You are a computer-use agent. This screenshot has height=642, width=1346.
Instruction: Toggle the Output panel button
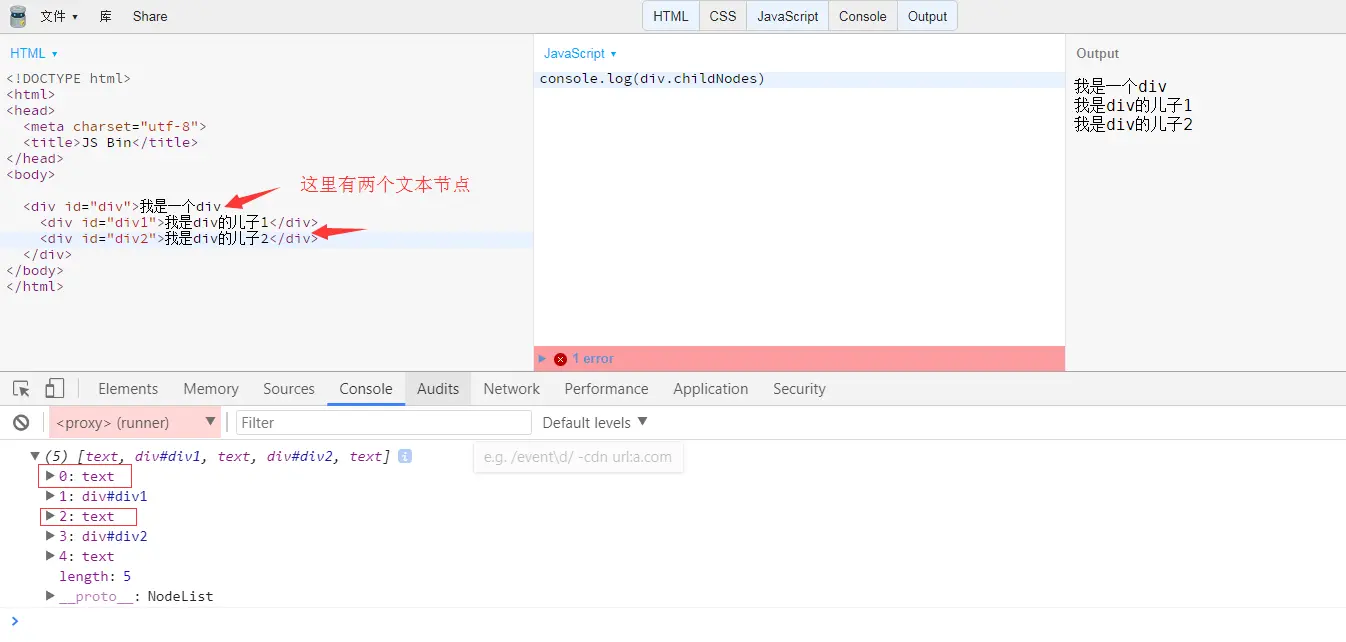(x=927, y=16)
